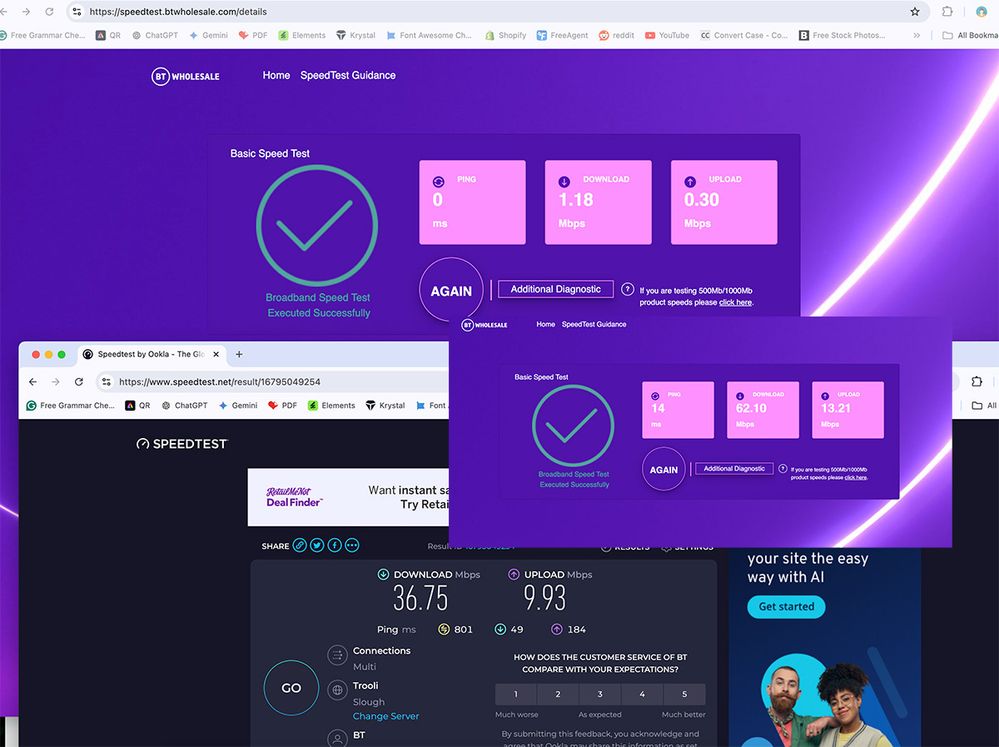Screen dimensions: 999x747
Task: Click the Connections mode icon
Action: pos(337,656)
